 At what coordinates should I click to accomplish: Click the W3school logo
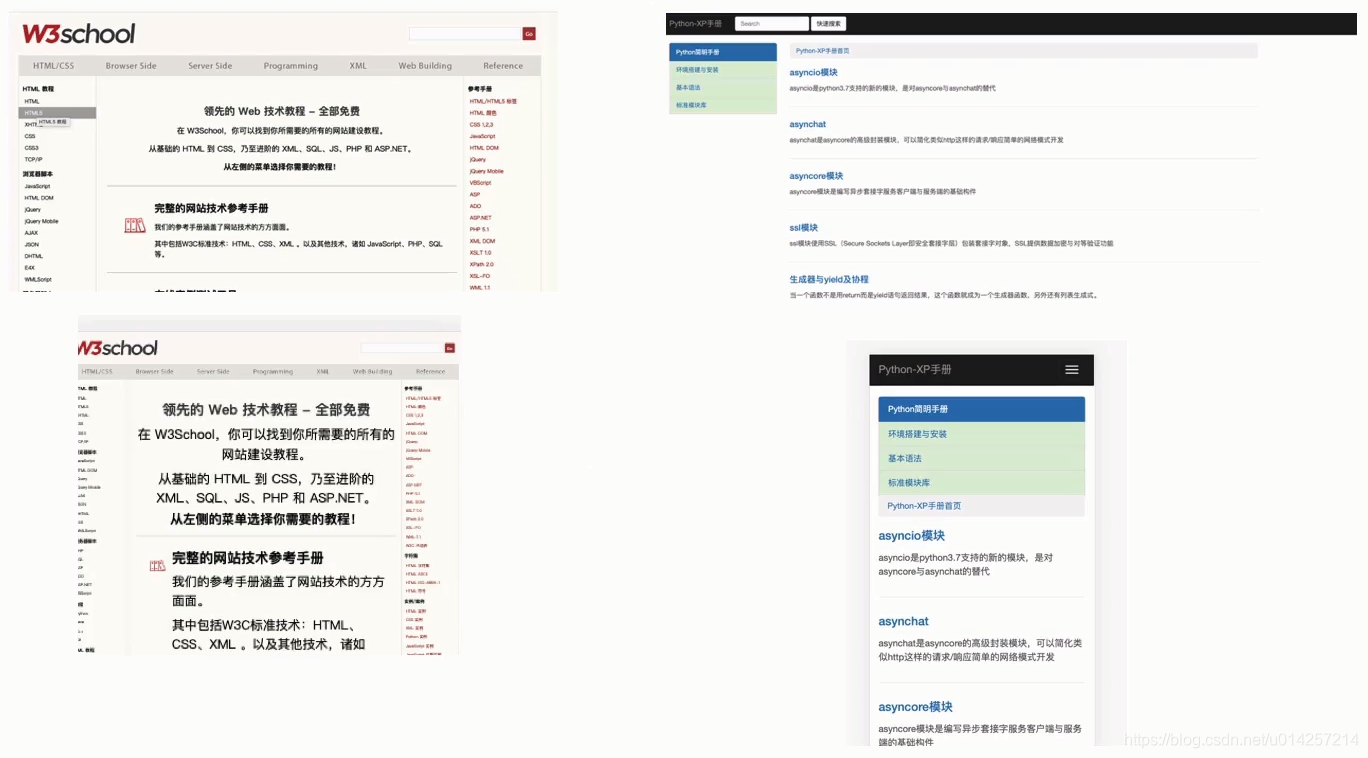coord(77,33)
